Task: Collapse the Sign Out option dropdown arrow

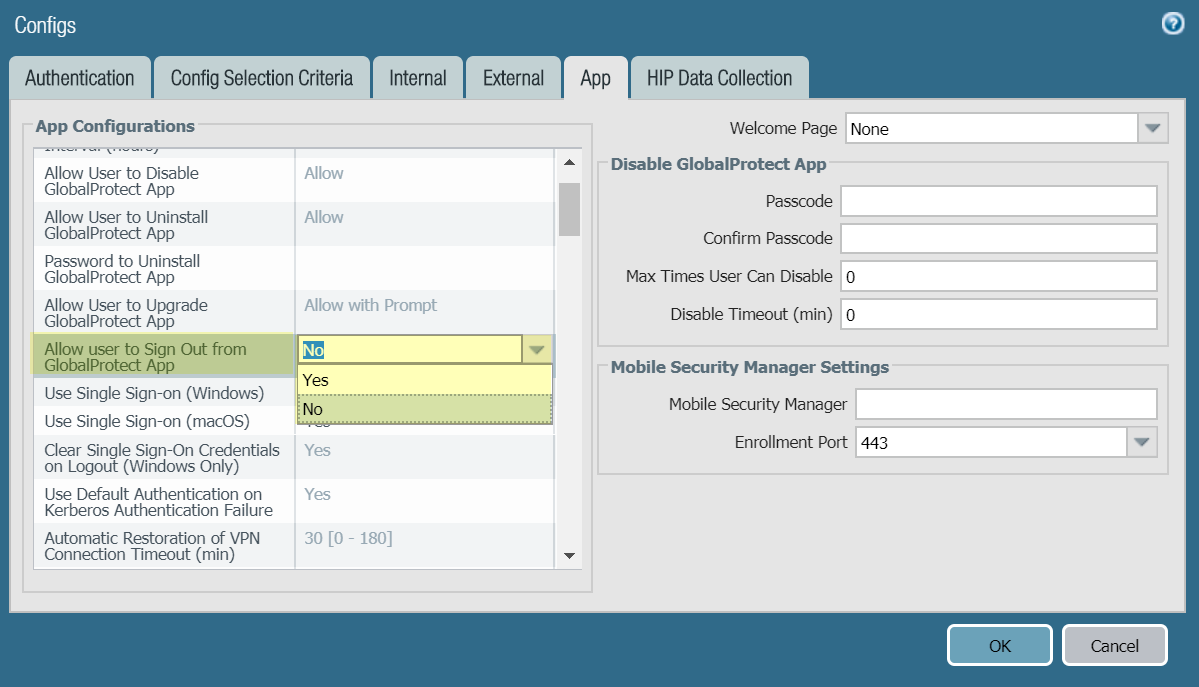Action: 538,349
